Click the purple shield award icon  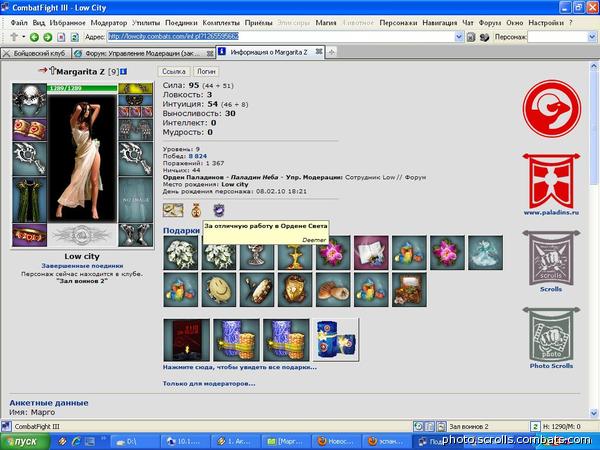click(218, 210)
